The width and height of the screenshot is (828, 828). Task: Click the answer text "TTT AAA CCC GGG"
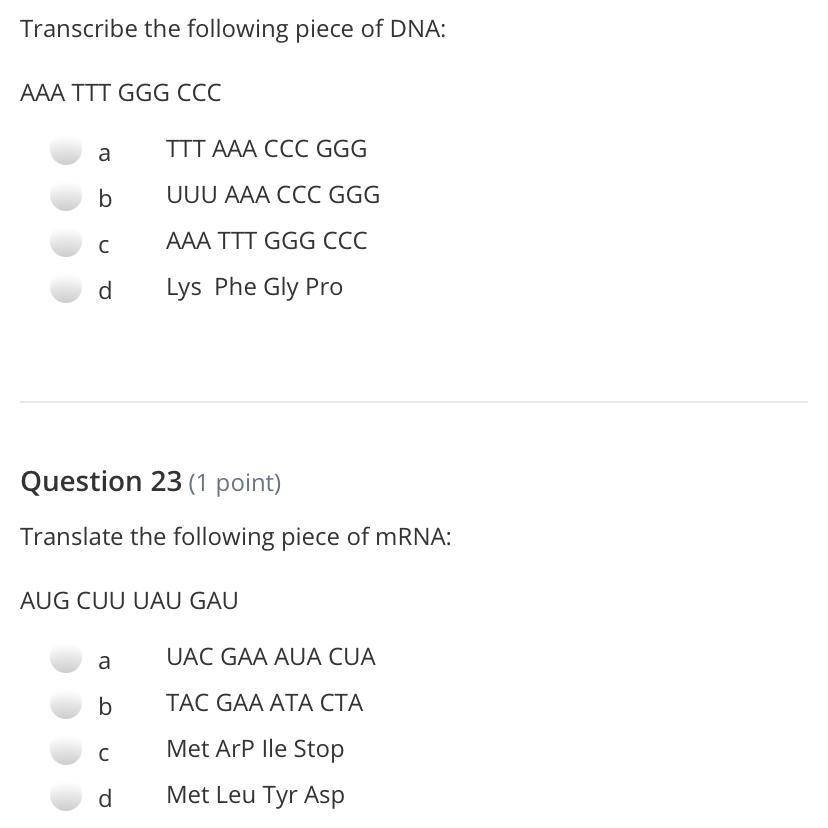click(x=266, y=149)
